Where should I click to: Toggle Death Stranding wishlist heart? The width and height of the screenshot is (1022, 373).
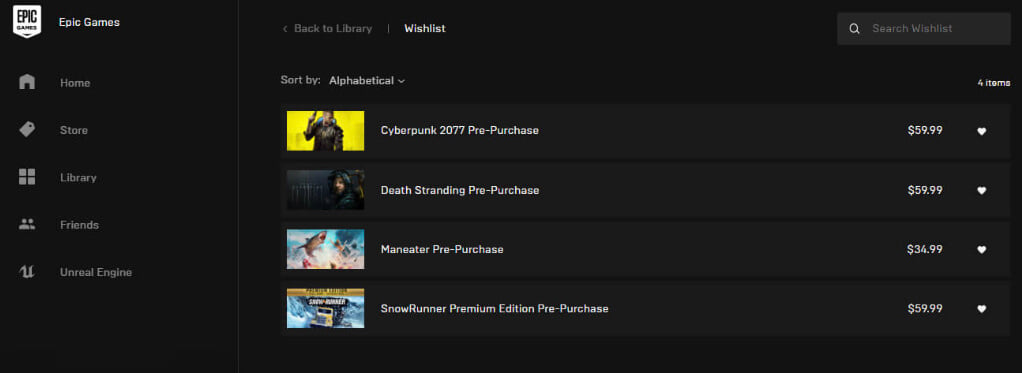982,190
